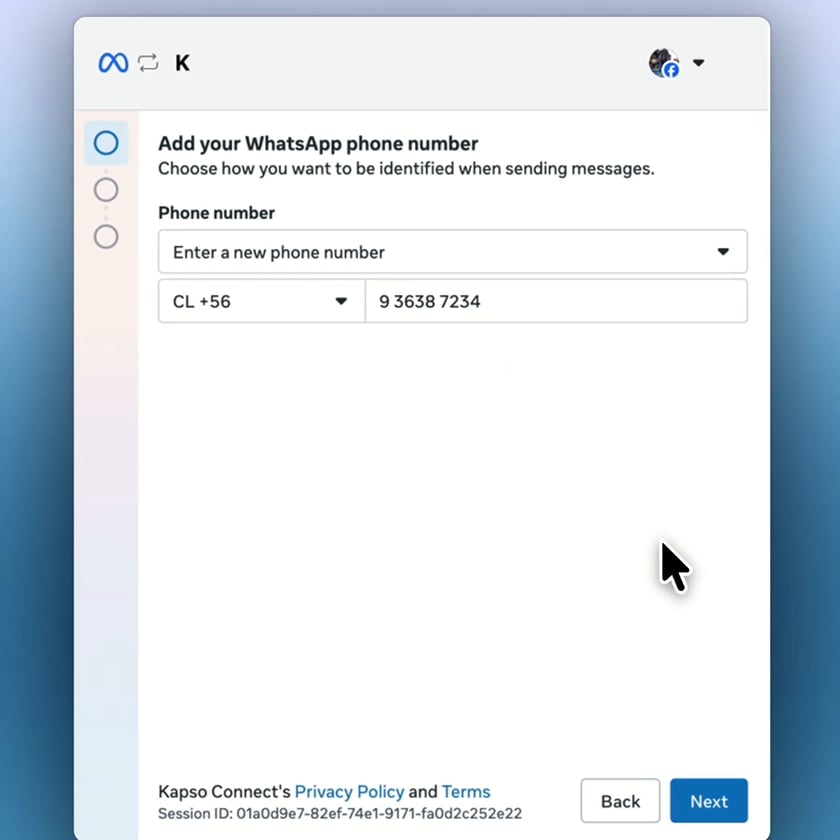Open the Facebook profile avatar
The image size is (840, 840).
664,63
